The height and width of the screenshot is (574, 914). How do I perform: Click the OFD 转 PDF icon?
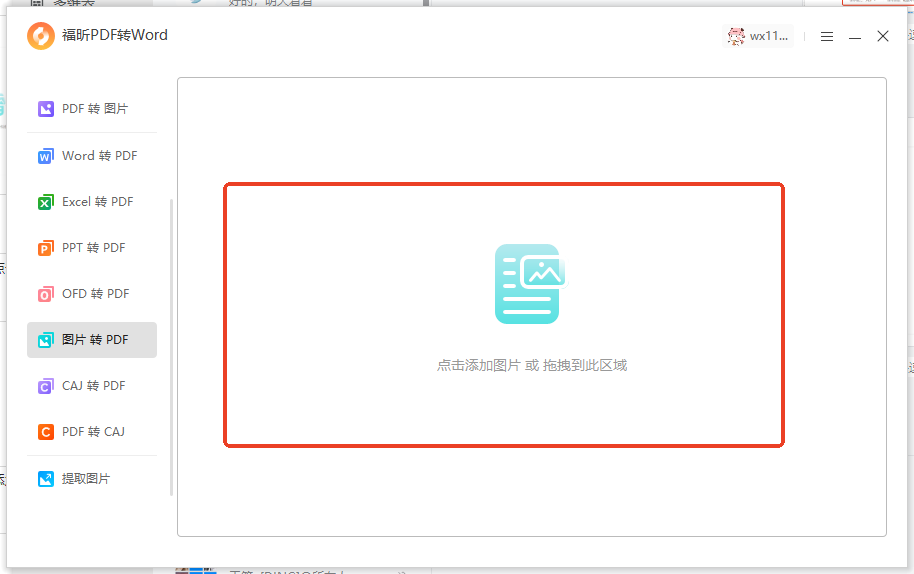click(45, 295)
